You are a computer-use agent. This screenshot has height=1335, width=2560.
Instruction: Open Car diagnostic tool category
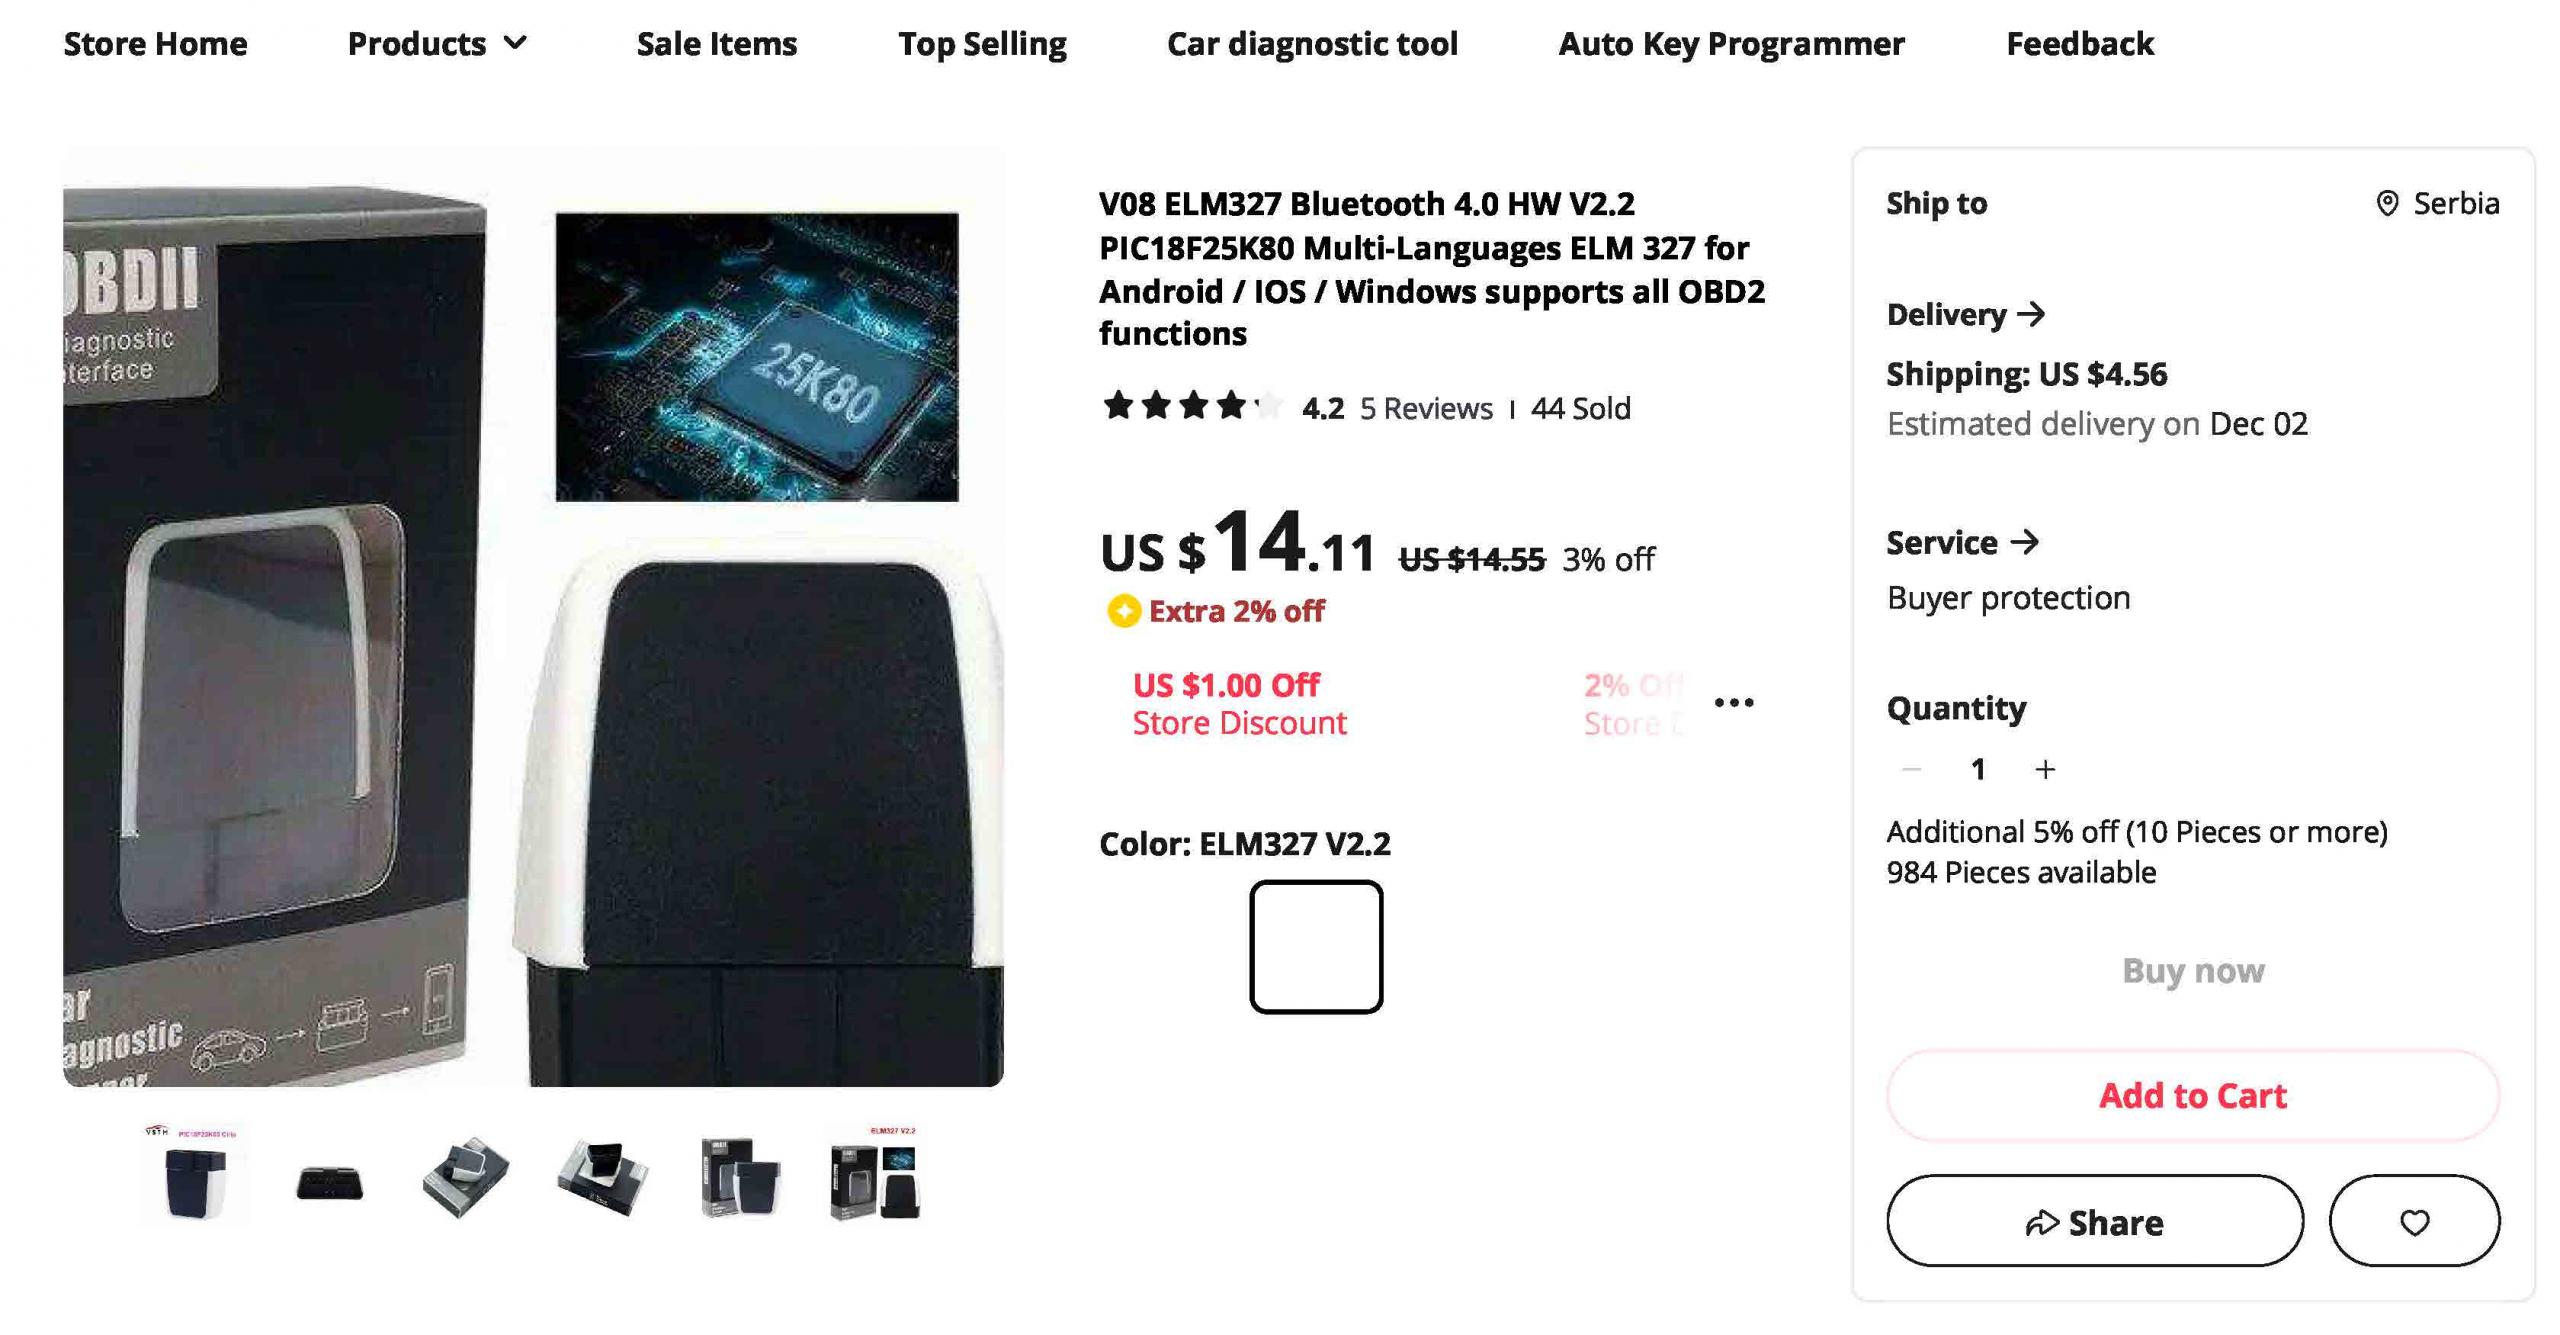(1311, 44)
